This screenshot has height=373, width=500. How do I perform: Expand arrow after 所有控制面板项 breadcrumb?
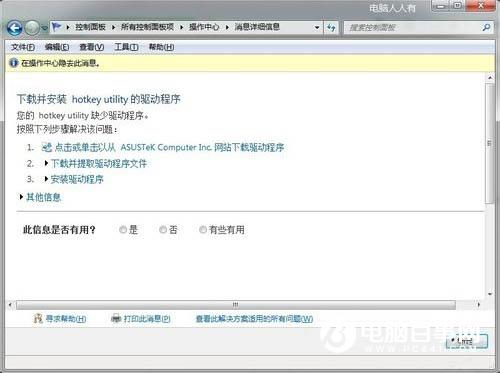pos(182,27)
